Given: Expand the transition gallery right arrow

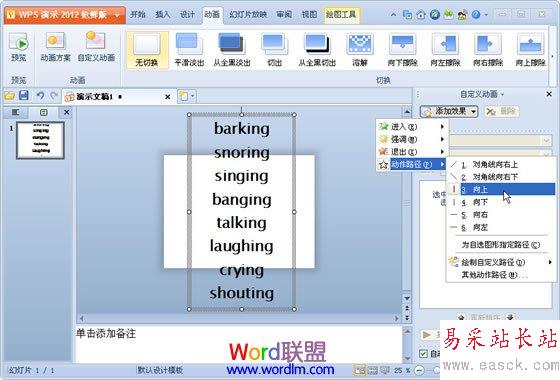Looking at the screenshot, I should (x=552, y=56).
